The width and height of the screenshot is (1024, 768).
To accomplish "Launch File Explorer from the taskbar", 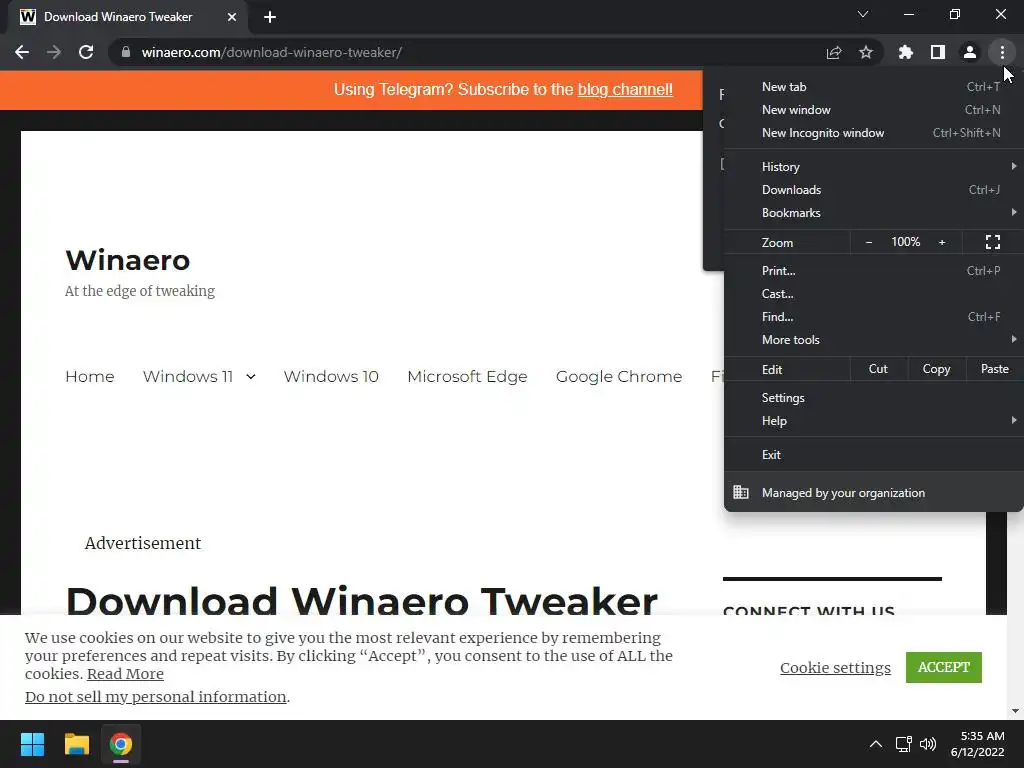I will 76,744.
